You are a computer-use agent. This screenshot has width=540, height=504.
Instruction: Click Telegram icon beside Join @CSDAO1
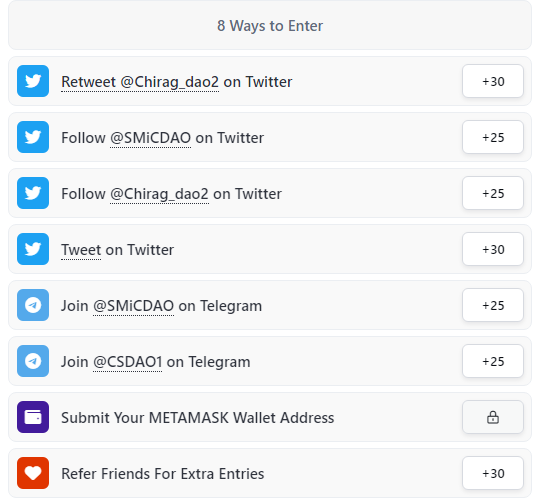click(x=33, y=361)
